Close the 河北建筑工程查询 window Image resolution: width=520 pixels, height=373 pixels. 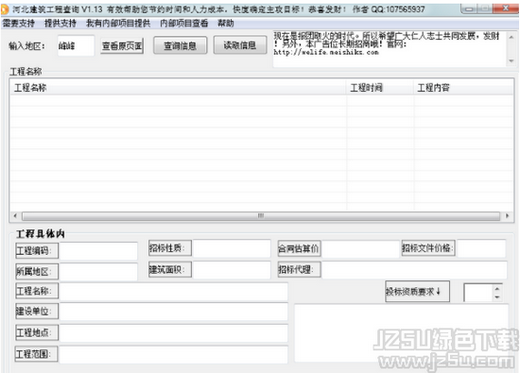505,9
